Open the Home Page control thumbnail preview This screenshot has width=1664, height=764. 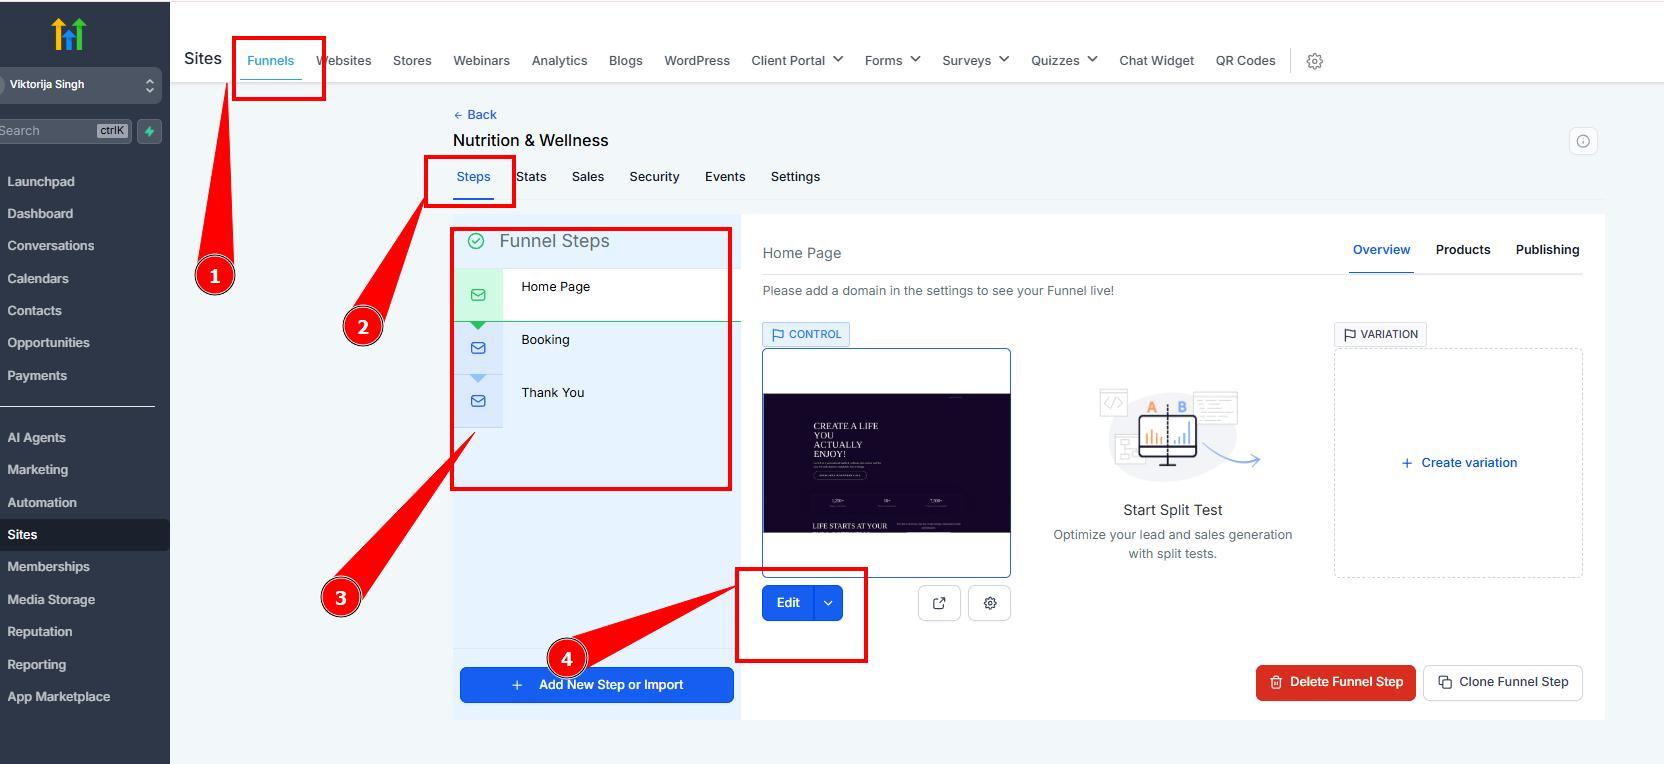tap(886, 462)
